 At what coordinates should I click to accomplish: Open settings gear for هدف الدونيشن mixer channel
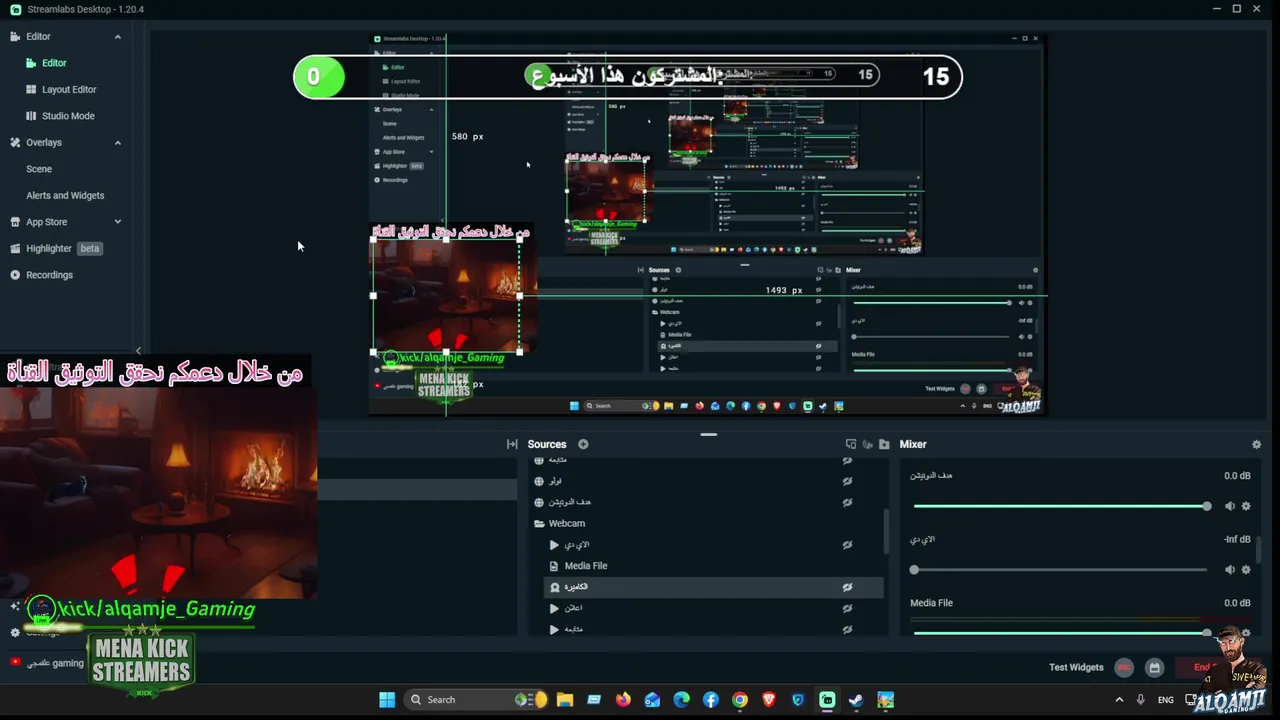[1246, 506]
